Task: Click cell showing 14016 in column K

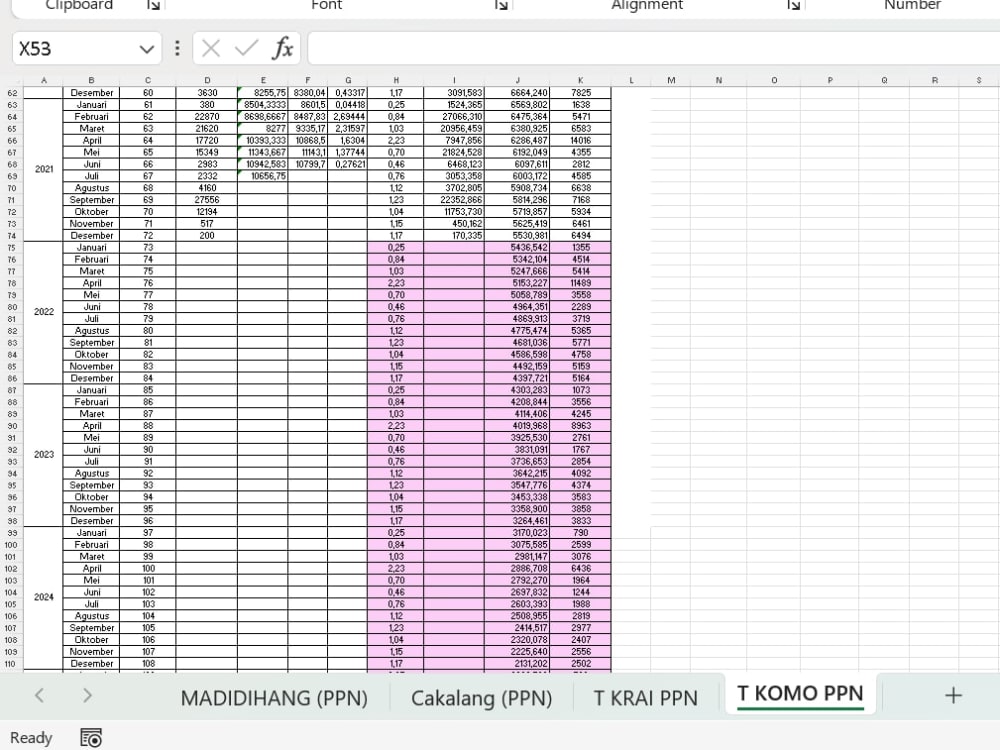Action: pos(580,141)
